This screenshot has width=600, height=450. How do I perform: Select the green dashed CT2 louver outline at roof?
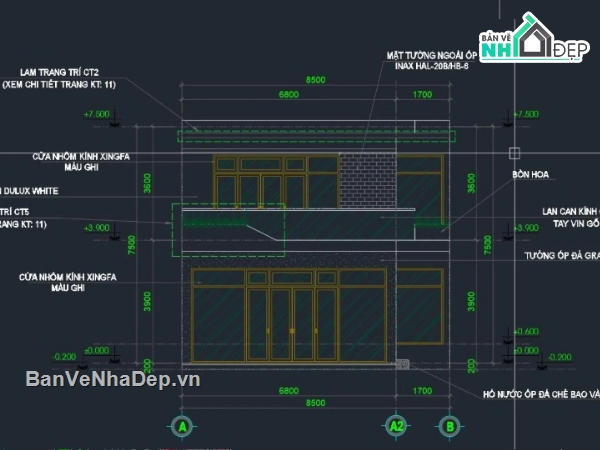click(316, 136)
